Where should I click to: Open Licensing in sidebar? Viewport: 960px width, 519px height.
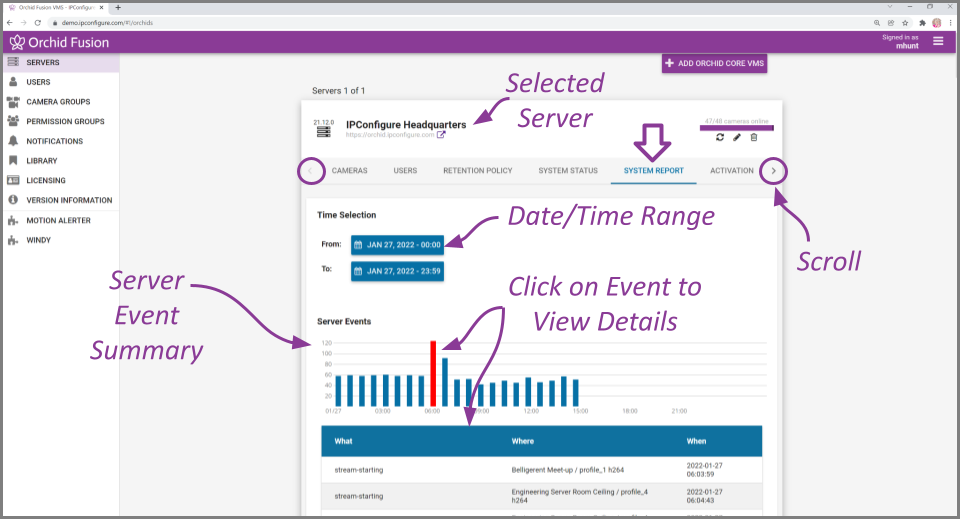[61, 181]
